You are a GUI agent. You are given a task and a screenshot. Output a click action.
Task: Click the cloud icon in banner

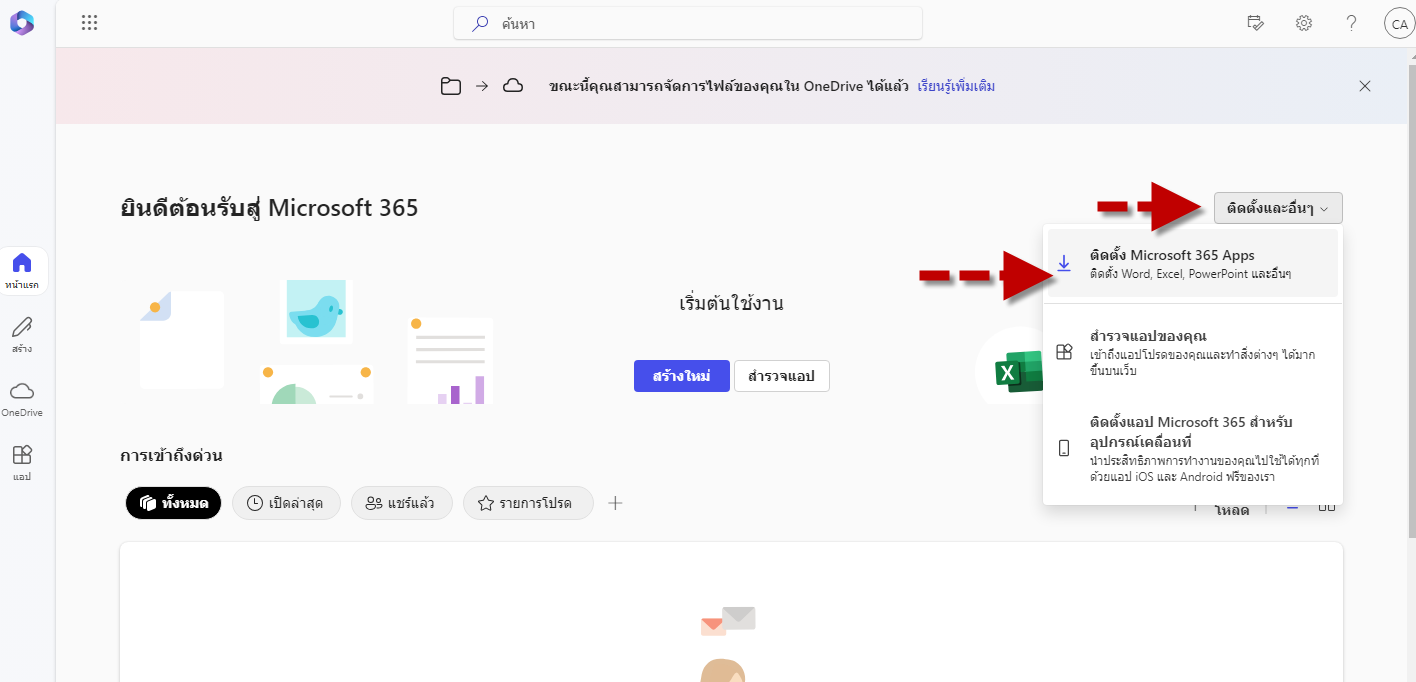tap(513, 86)
